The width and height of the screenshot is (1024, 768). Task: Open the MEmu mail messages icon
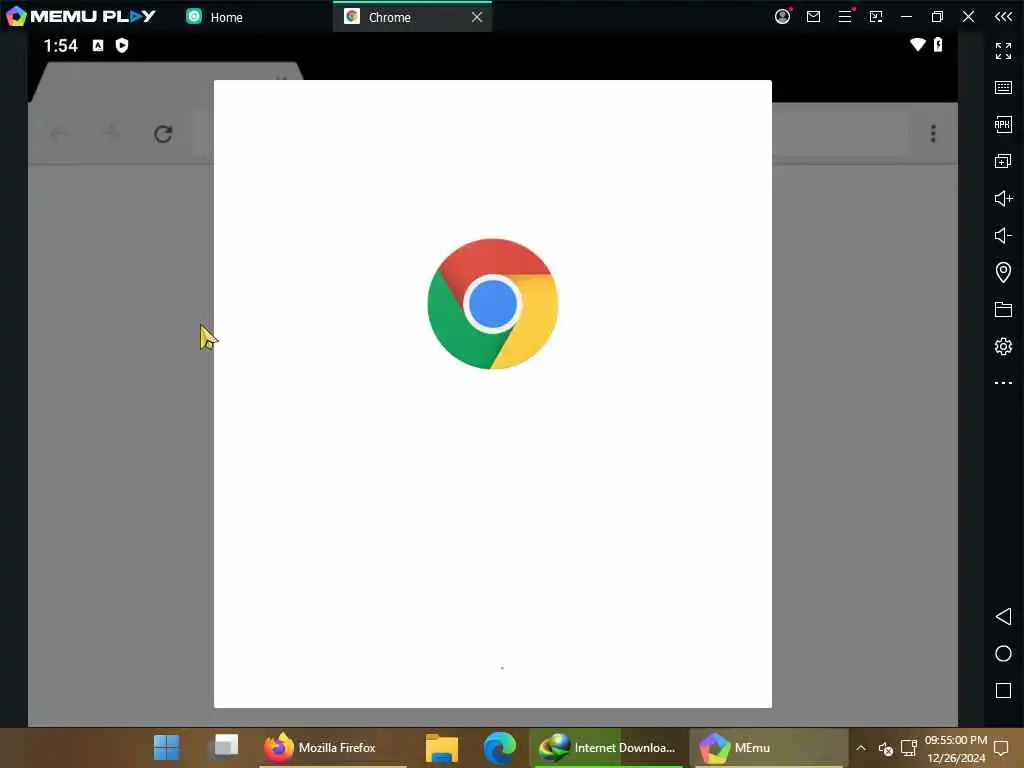(x=813, y=16)
